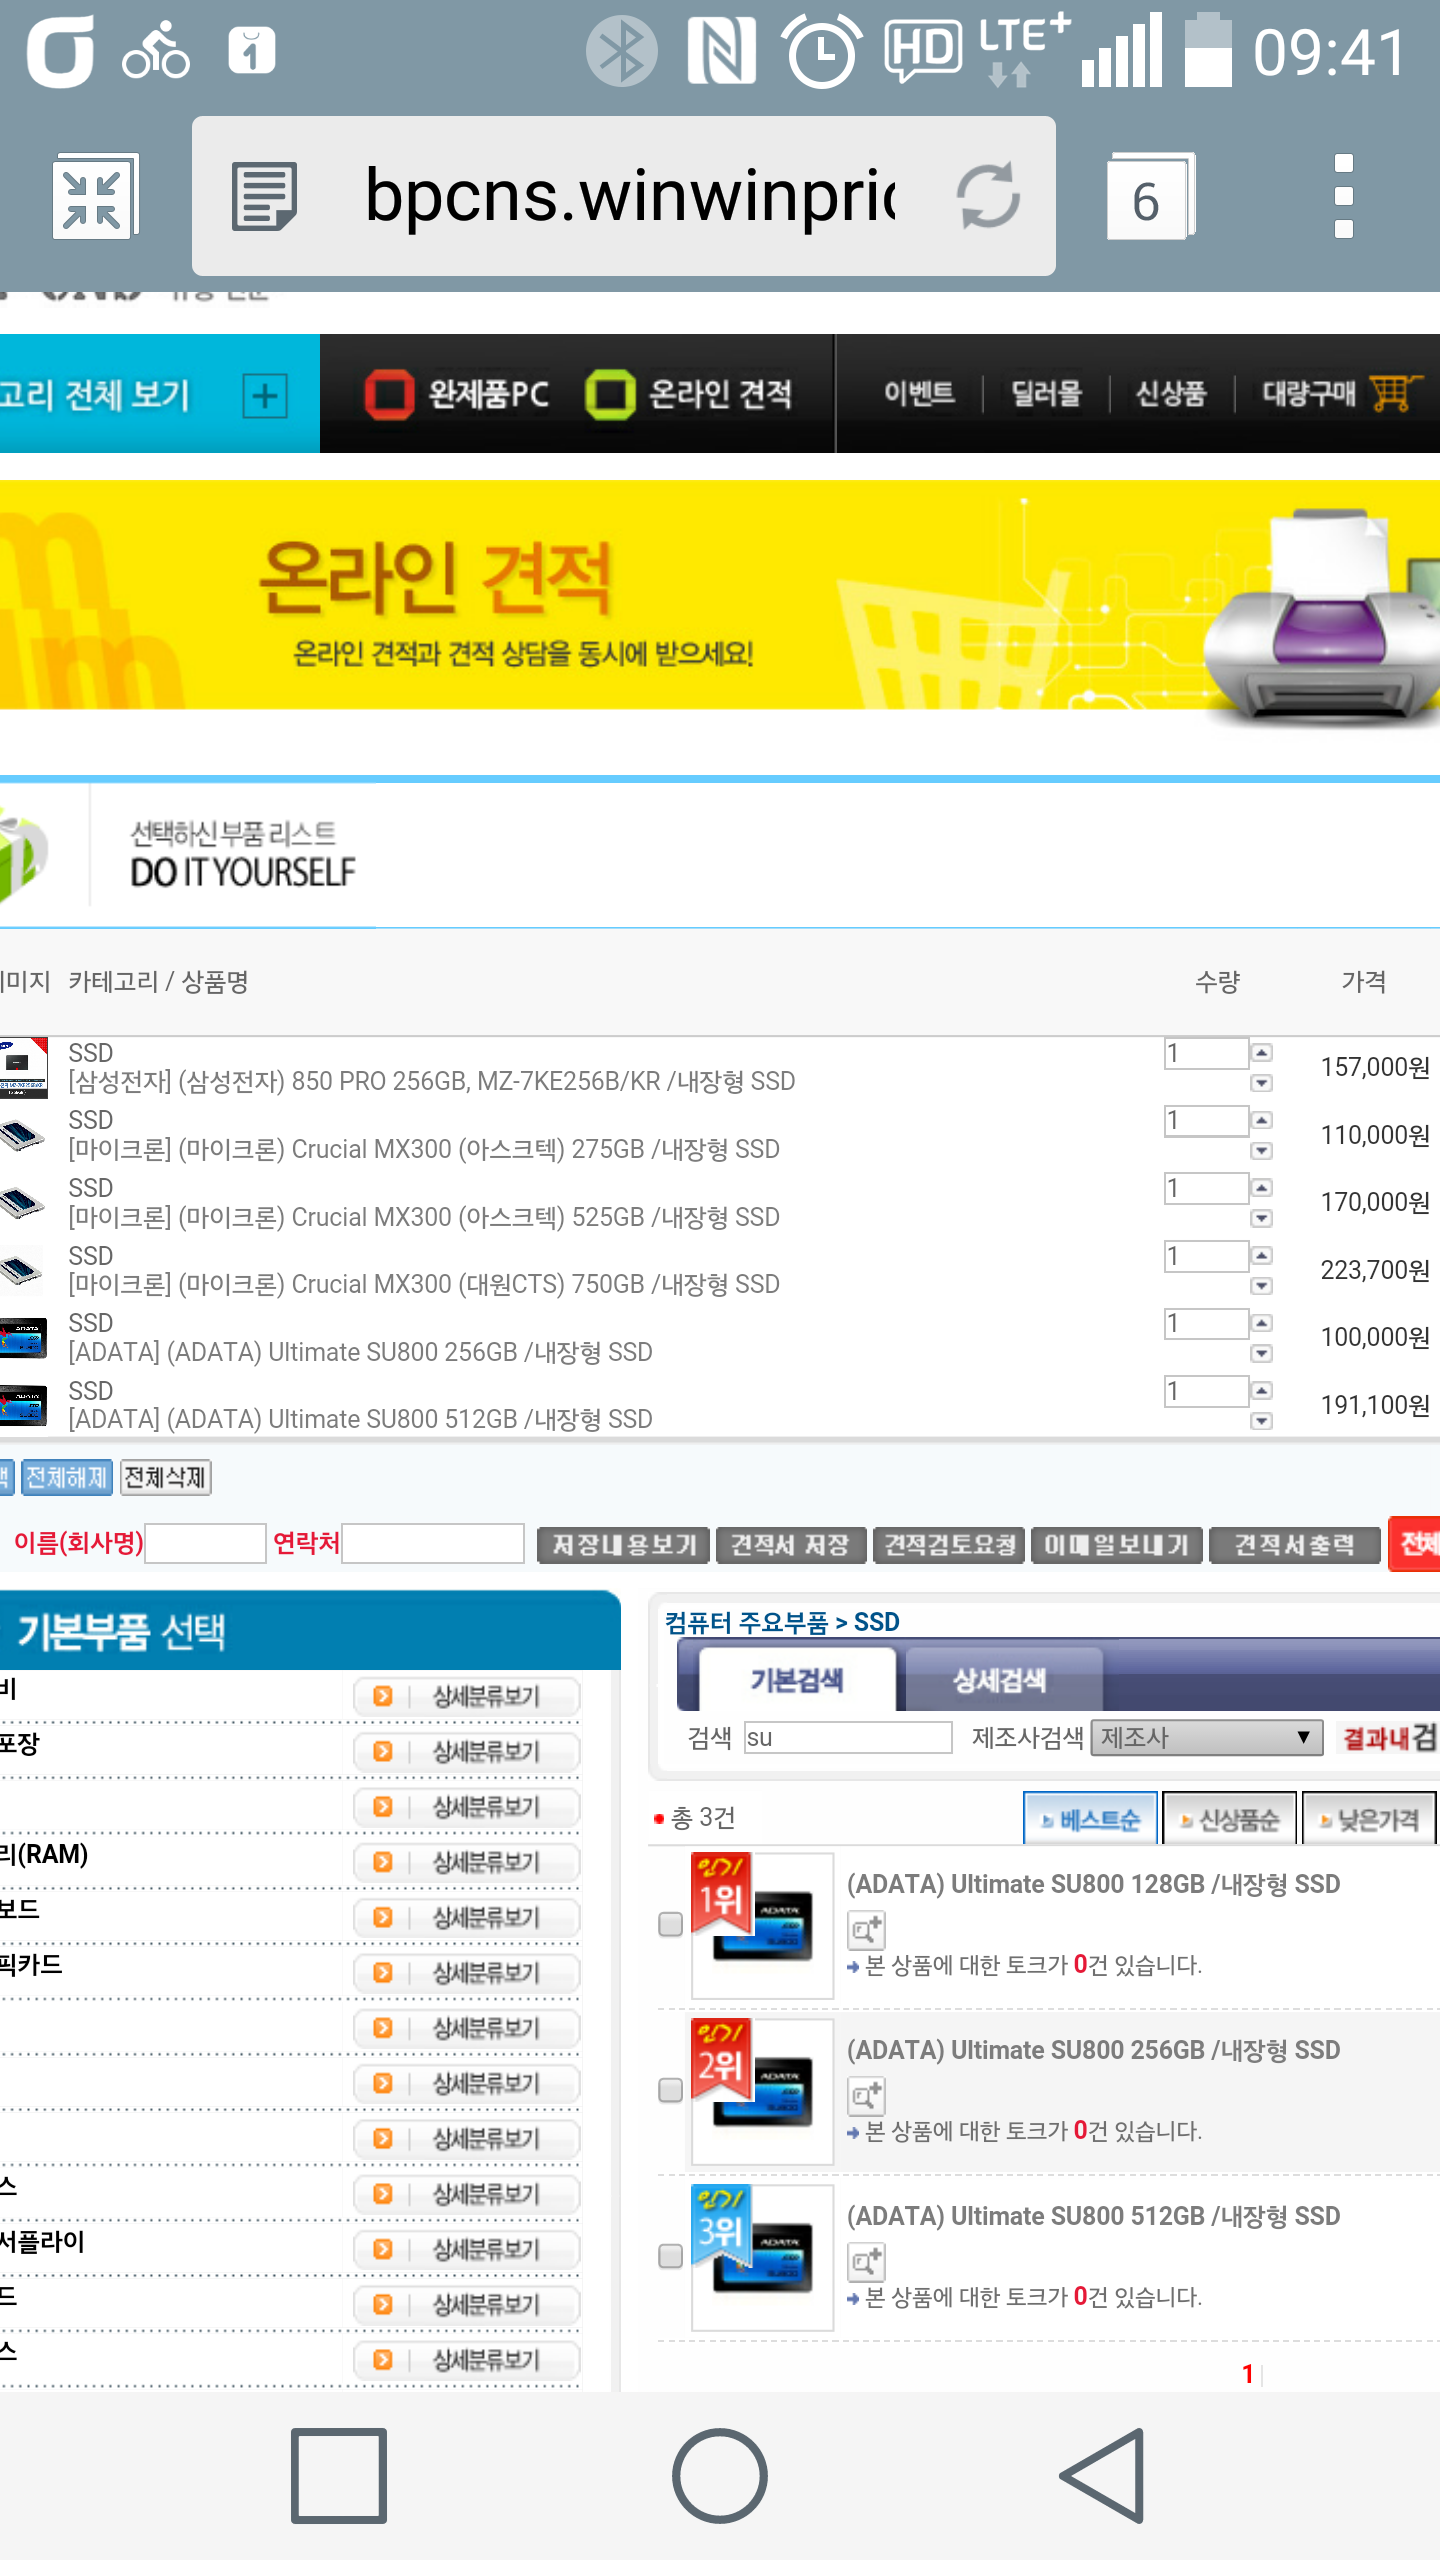This screenshot has height=2560, width=1440.
Task: Expand 상세분류보기 in the 보드 row
Action: (467, 1917)
